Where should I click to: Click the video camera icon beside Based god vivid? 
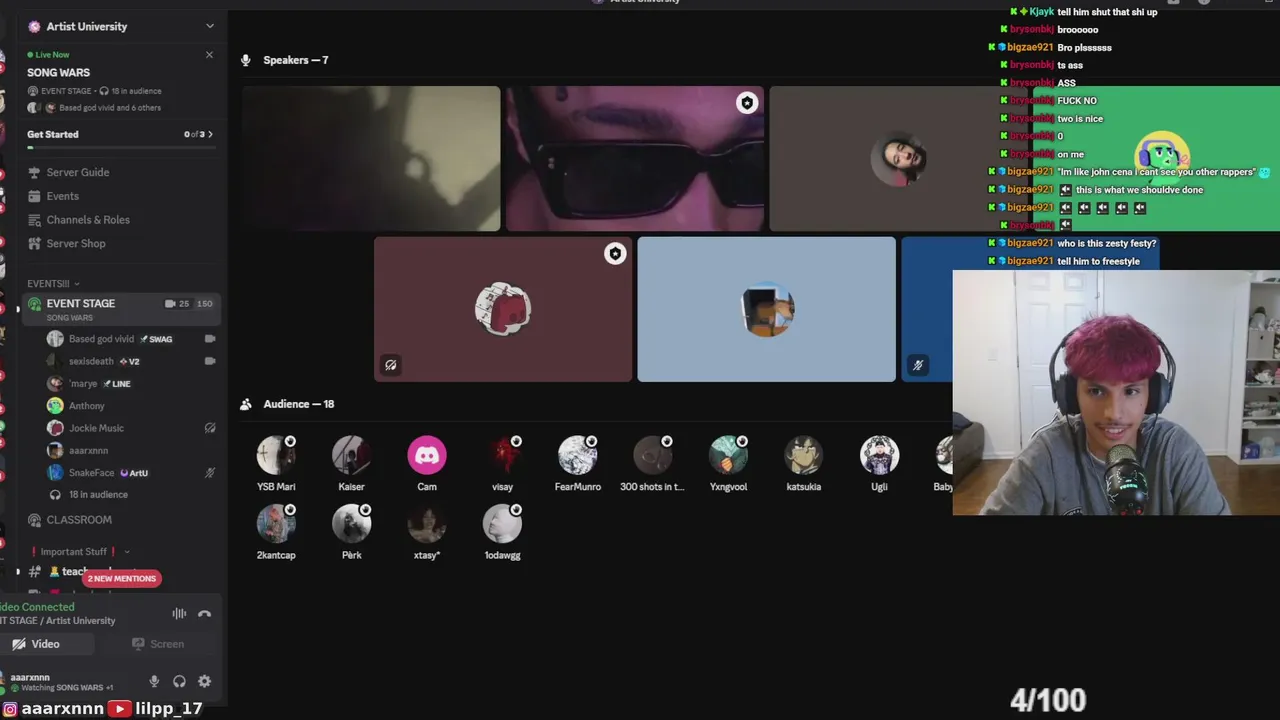point(210,339)
